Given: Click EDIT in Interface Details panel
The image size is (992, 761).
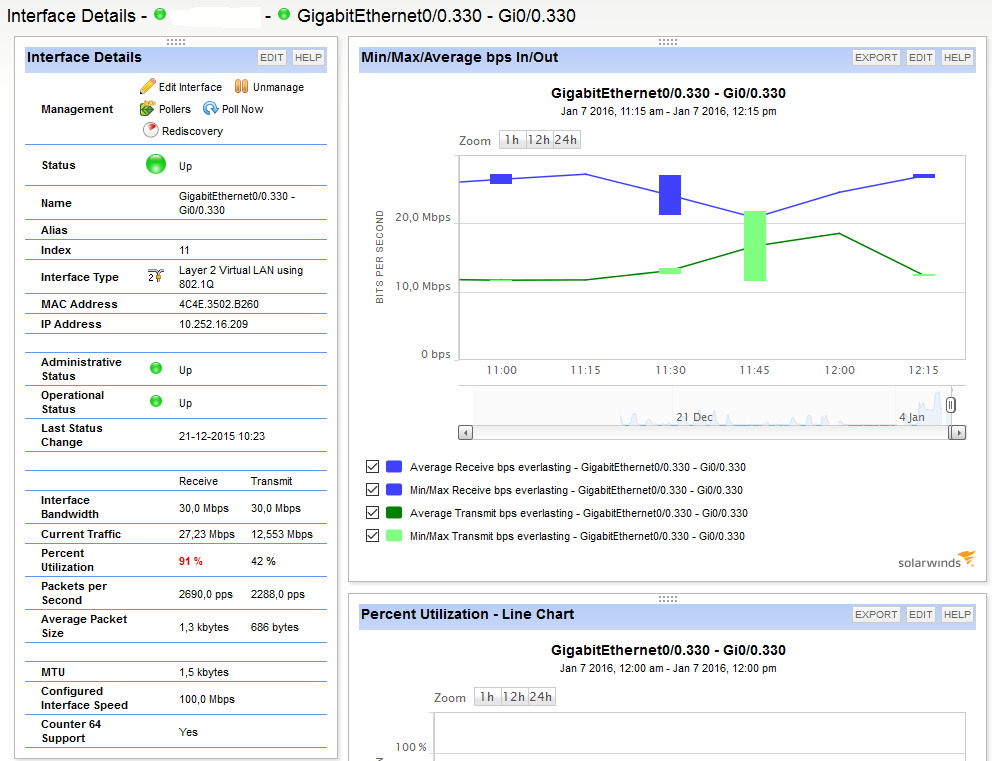Looking at the screenshot, I should tap(271, 58).
